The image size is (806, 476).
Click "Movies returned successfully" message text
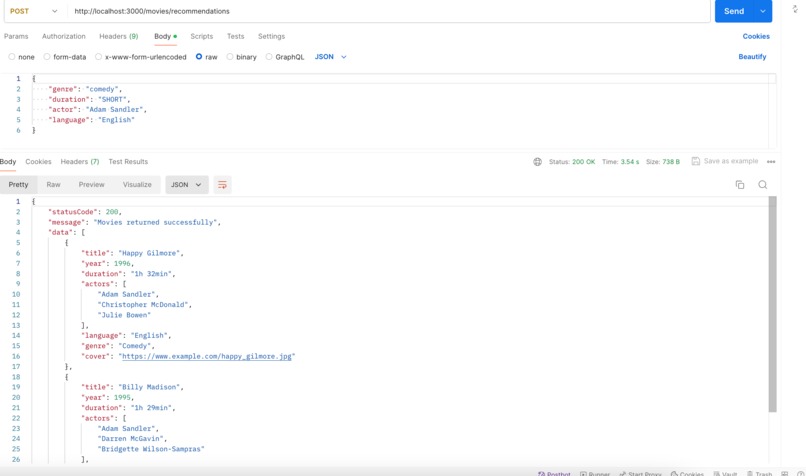pyautogui.click(x=155, y=223)
